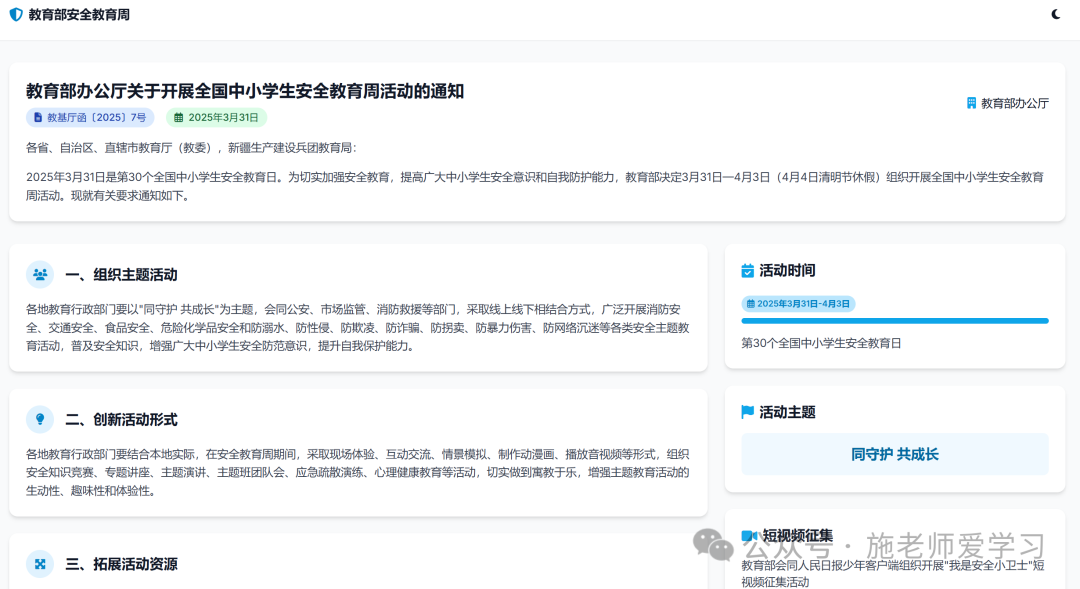
Task: Click the document icon in 教基厅函 badge
Action: [38, 118]
